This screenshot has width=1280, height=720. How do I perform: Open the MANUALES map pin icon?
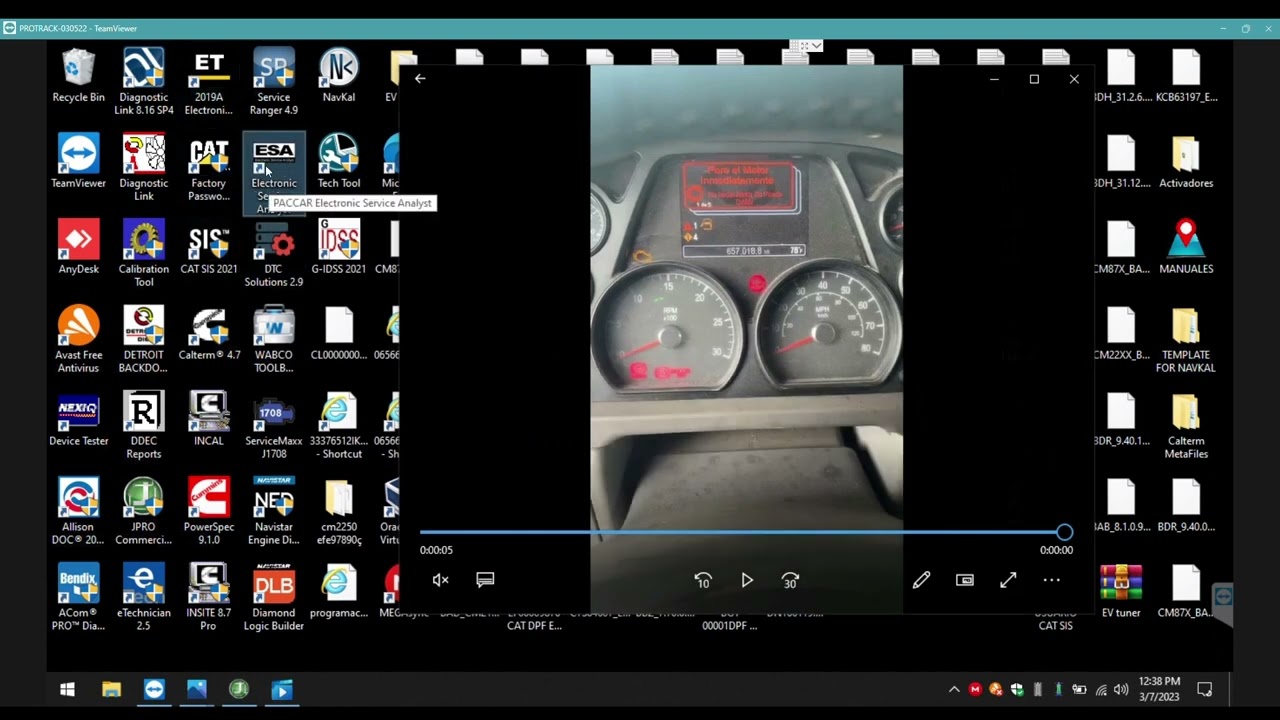pyautogui.click(x=1186, y=248)
